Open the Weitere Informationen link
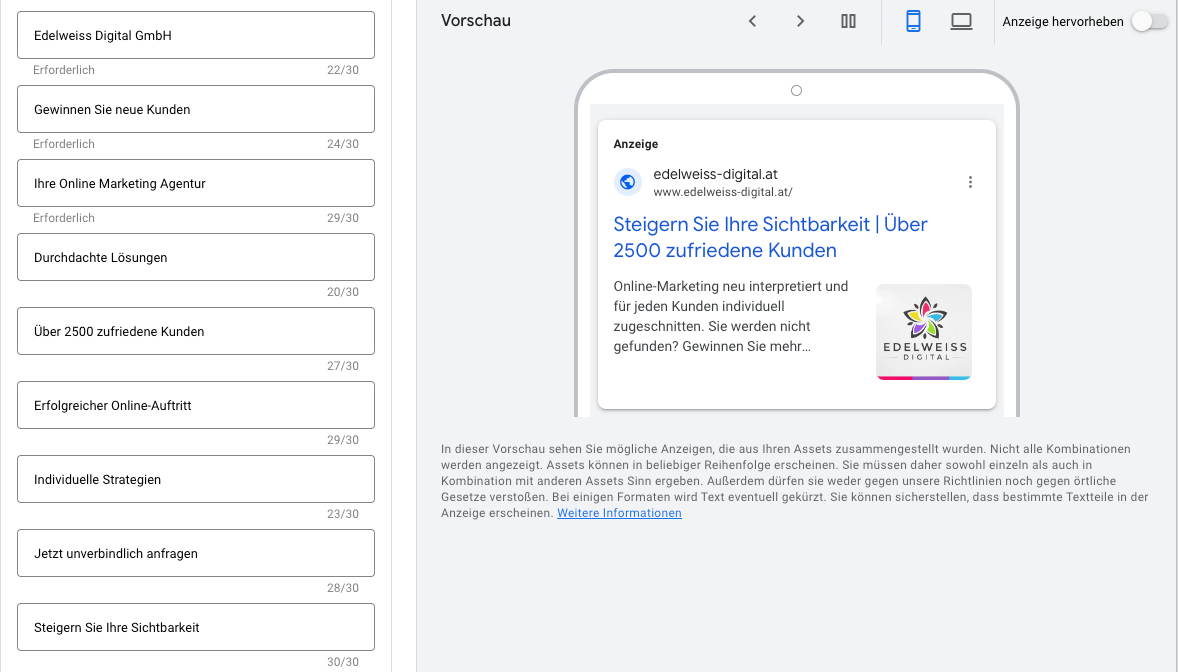Image resolution: width=1178 pixels, height=672 pixels. click(619, 513)
